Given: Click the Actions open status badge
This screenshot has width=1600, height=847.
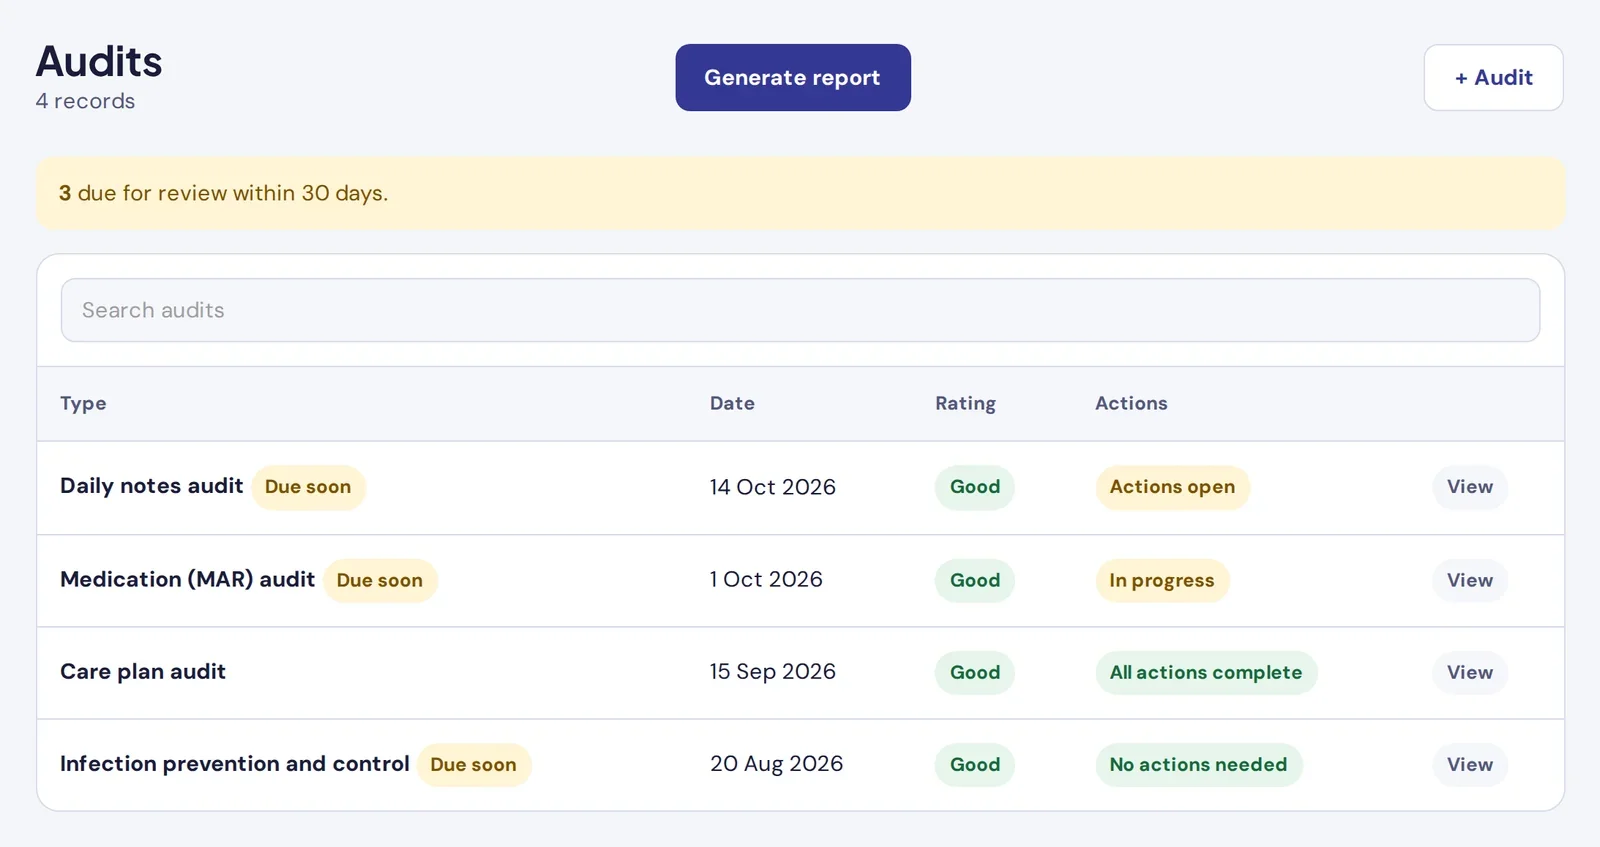Looking at the screenshot, I should [1173, 487].
